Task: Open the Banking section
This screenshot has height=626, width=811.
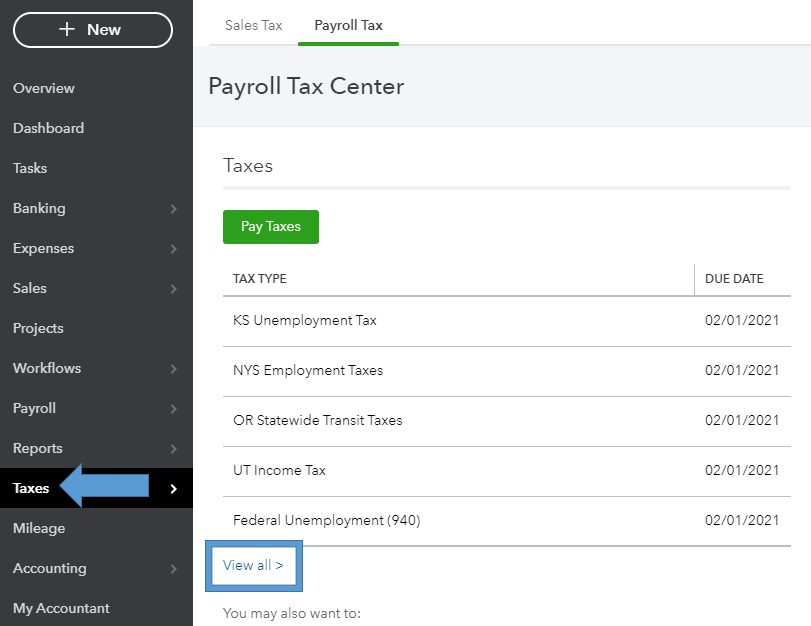Action: point(39,208)
